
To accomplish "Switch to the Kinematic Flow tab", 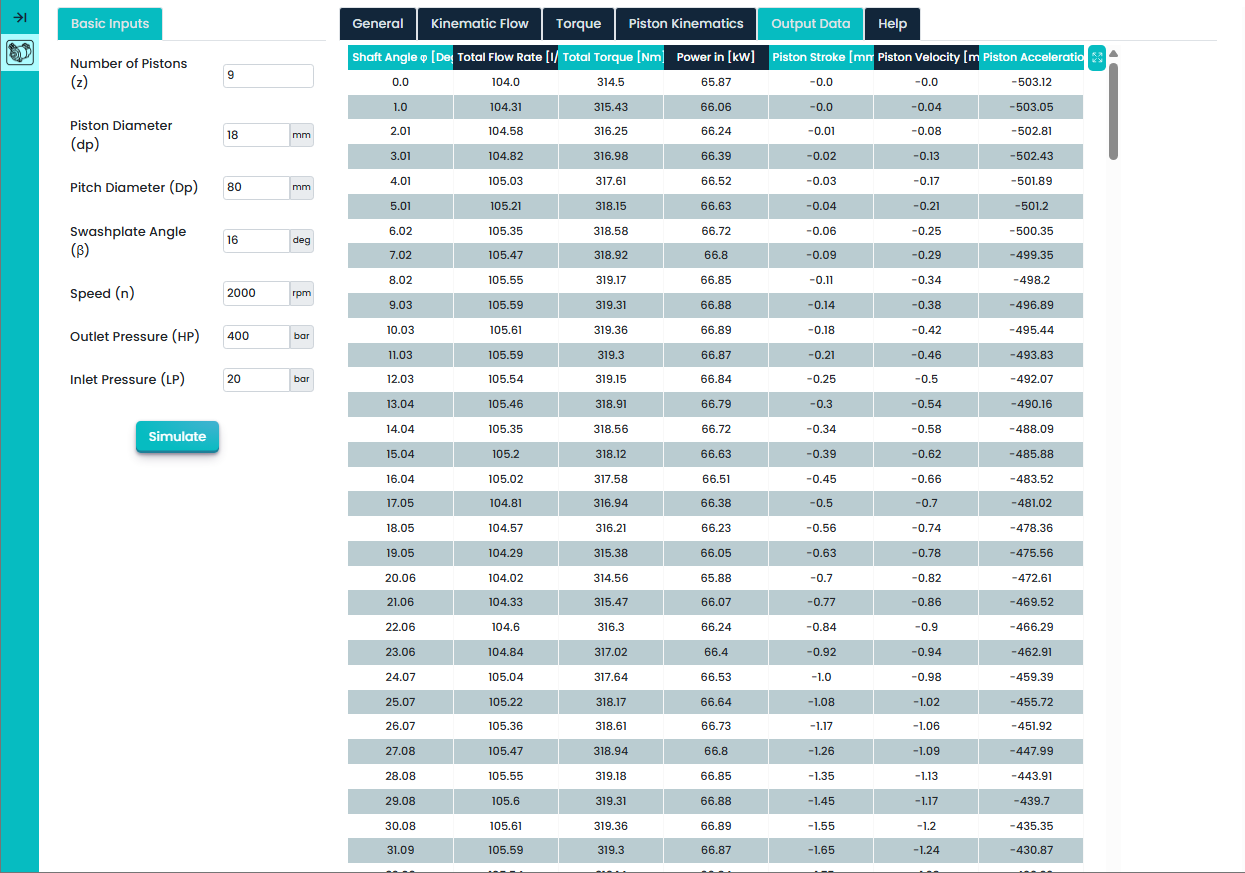I will click(x=479, y=24).
